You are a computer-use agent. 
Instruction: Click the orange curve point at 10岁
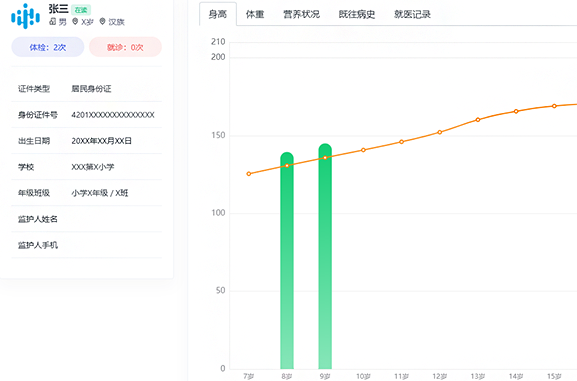pos(363,150)
